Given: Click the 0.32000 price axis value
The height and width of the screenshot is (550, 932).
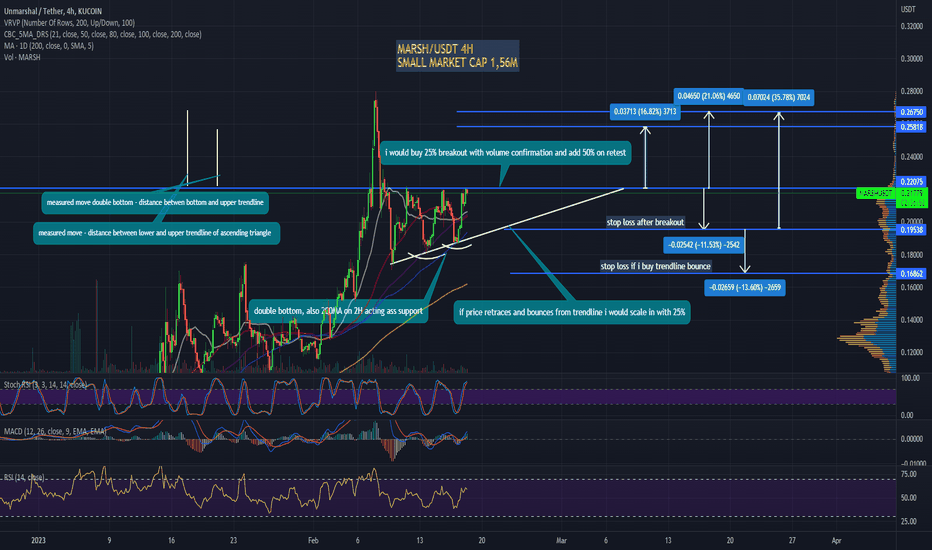Looking at the screenshot, I should tap(912, 27).
